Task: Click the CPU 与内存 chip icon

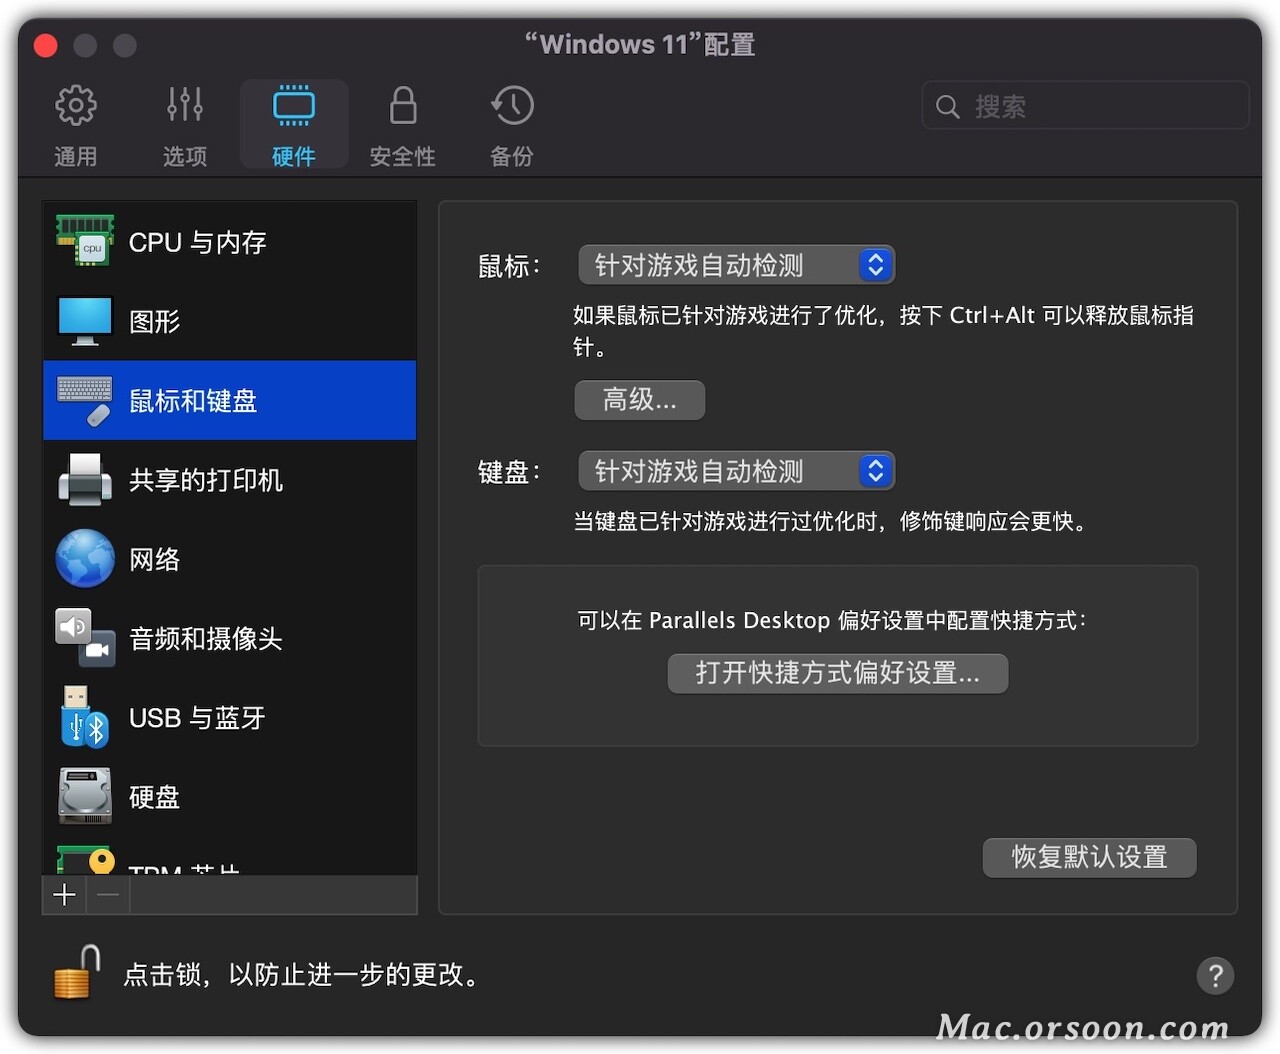Action: click(85, 241)
